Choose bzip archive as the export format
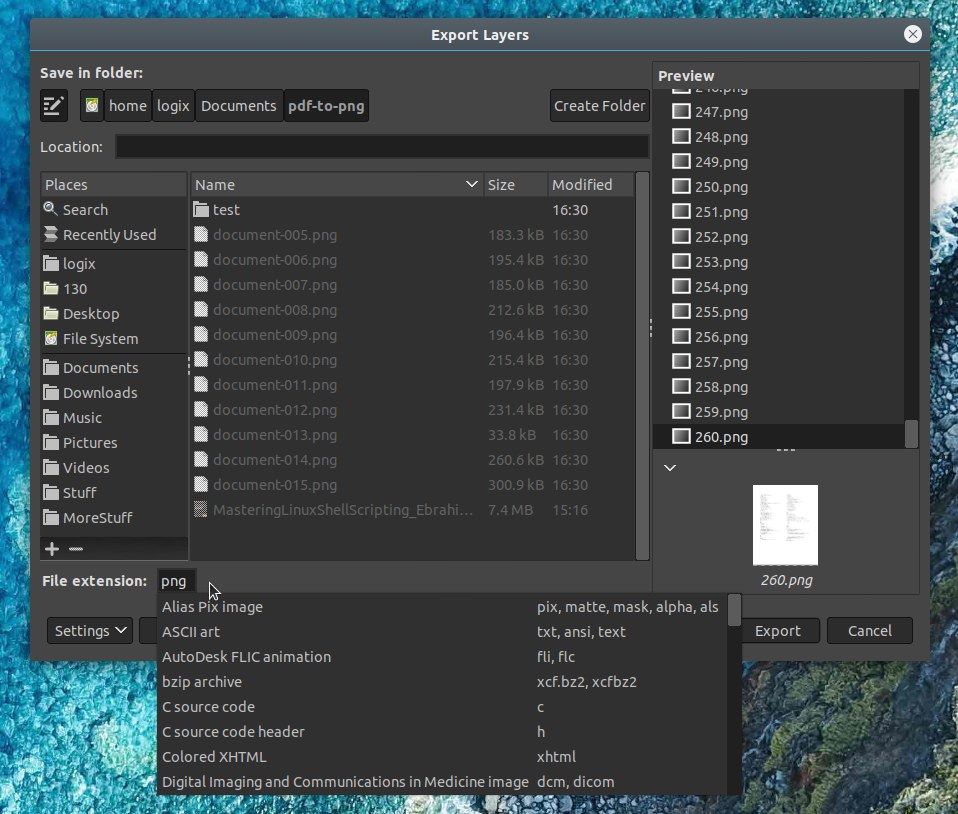 [202, 681]
